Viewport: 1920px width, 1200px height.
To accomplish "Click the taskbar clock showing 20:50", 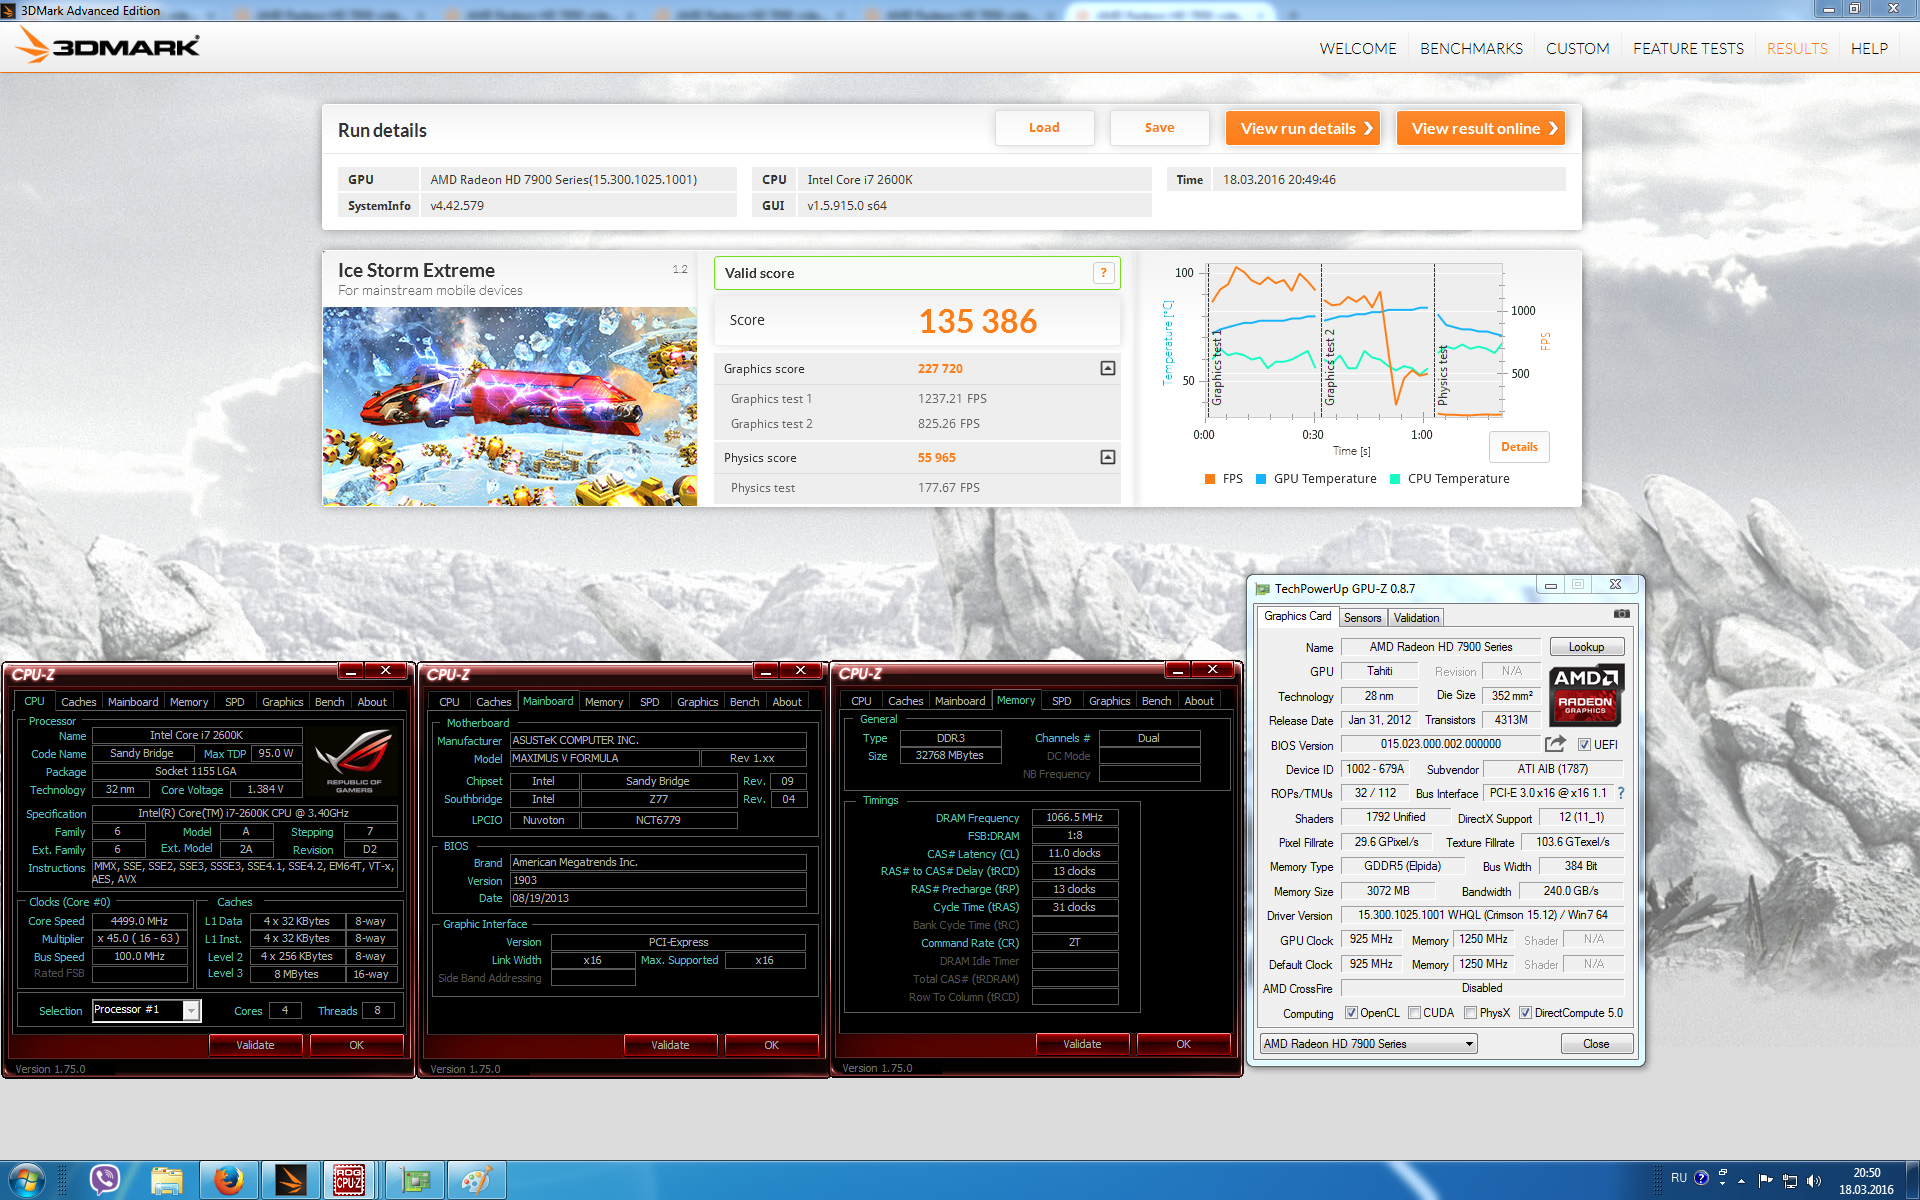I will (x=1866, y=1181).
